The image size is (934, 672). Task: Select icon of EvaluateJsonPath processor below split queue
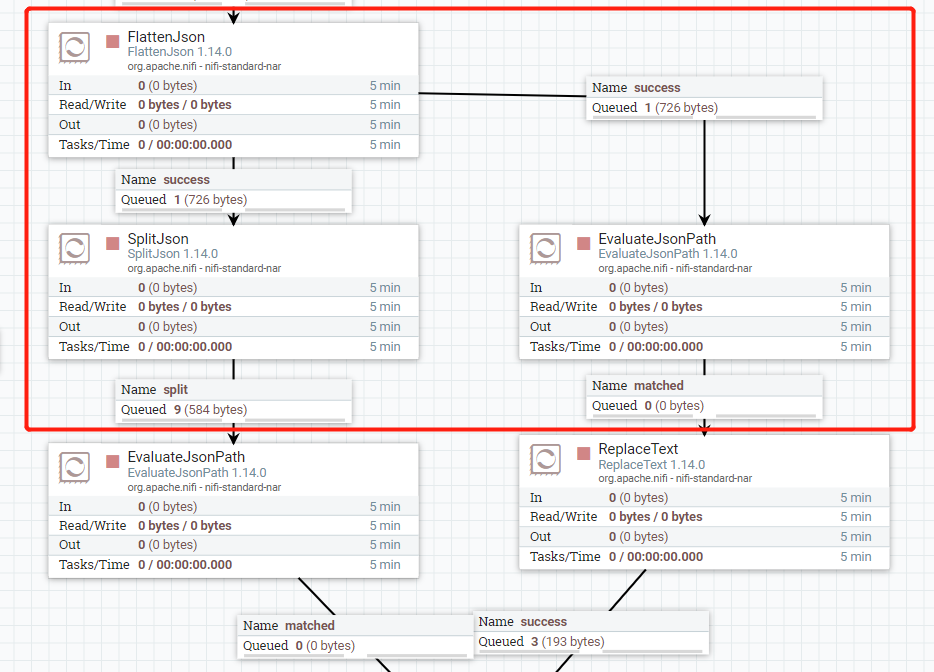(74, 467)
